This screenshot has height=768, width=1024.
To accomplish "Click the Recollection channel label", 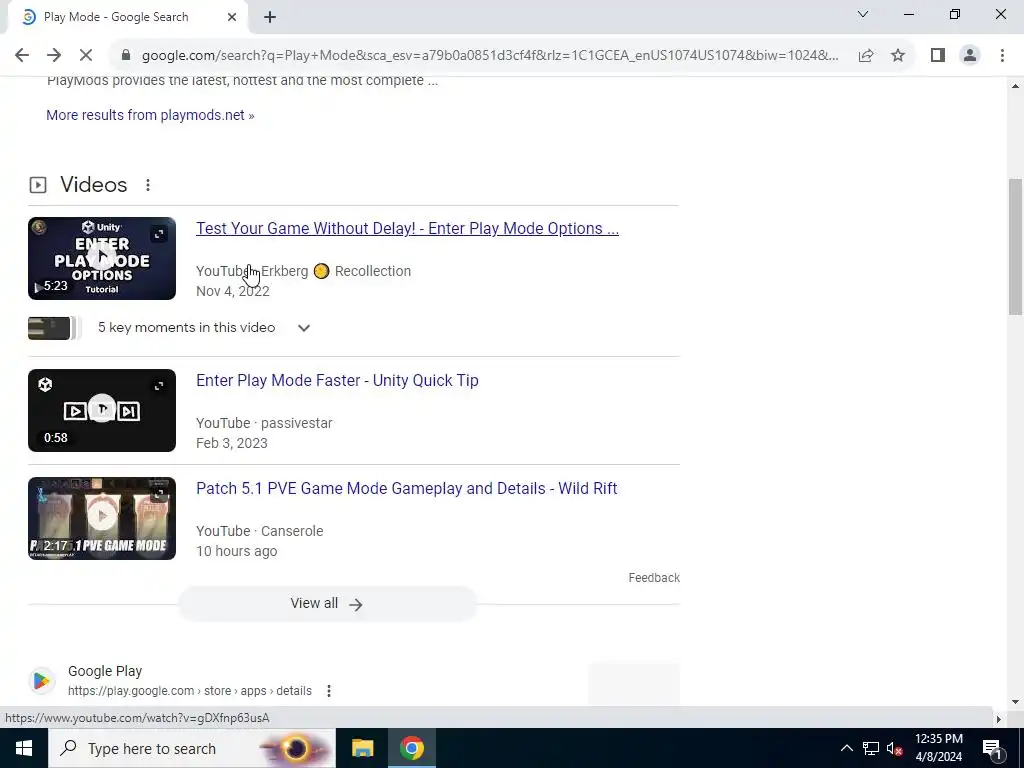I will pos(373,271).
